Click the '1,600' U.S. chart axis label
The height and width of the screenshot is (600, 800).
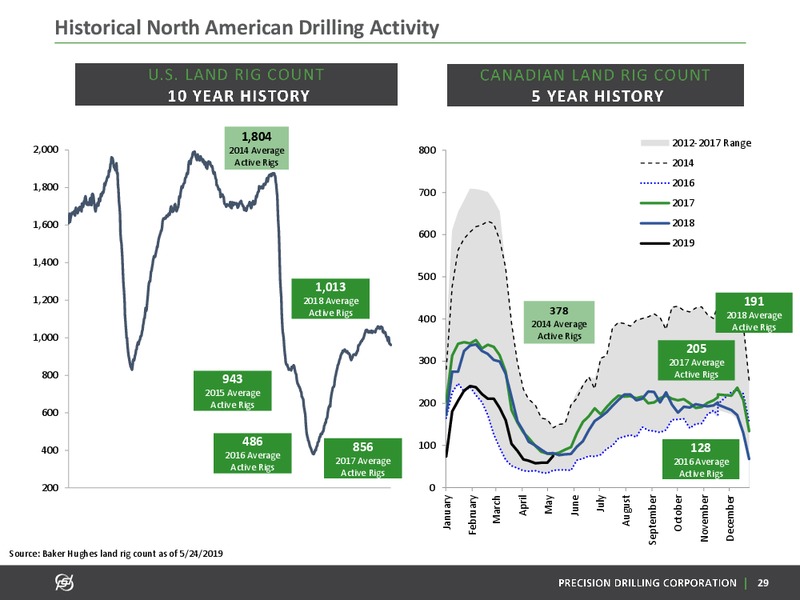46,224
